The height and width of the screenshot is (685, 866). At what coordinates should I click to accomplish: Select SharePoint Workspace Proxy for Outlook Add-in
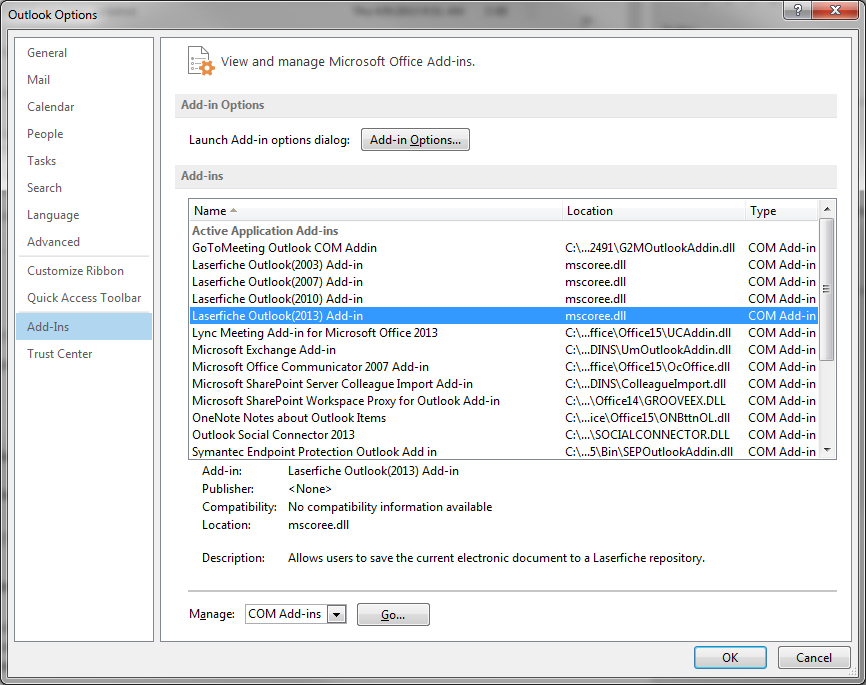click(504, 401)
